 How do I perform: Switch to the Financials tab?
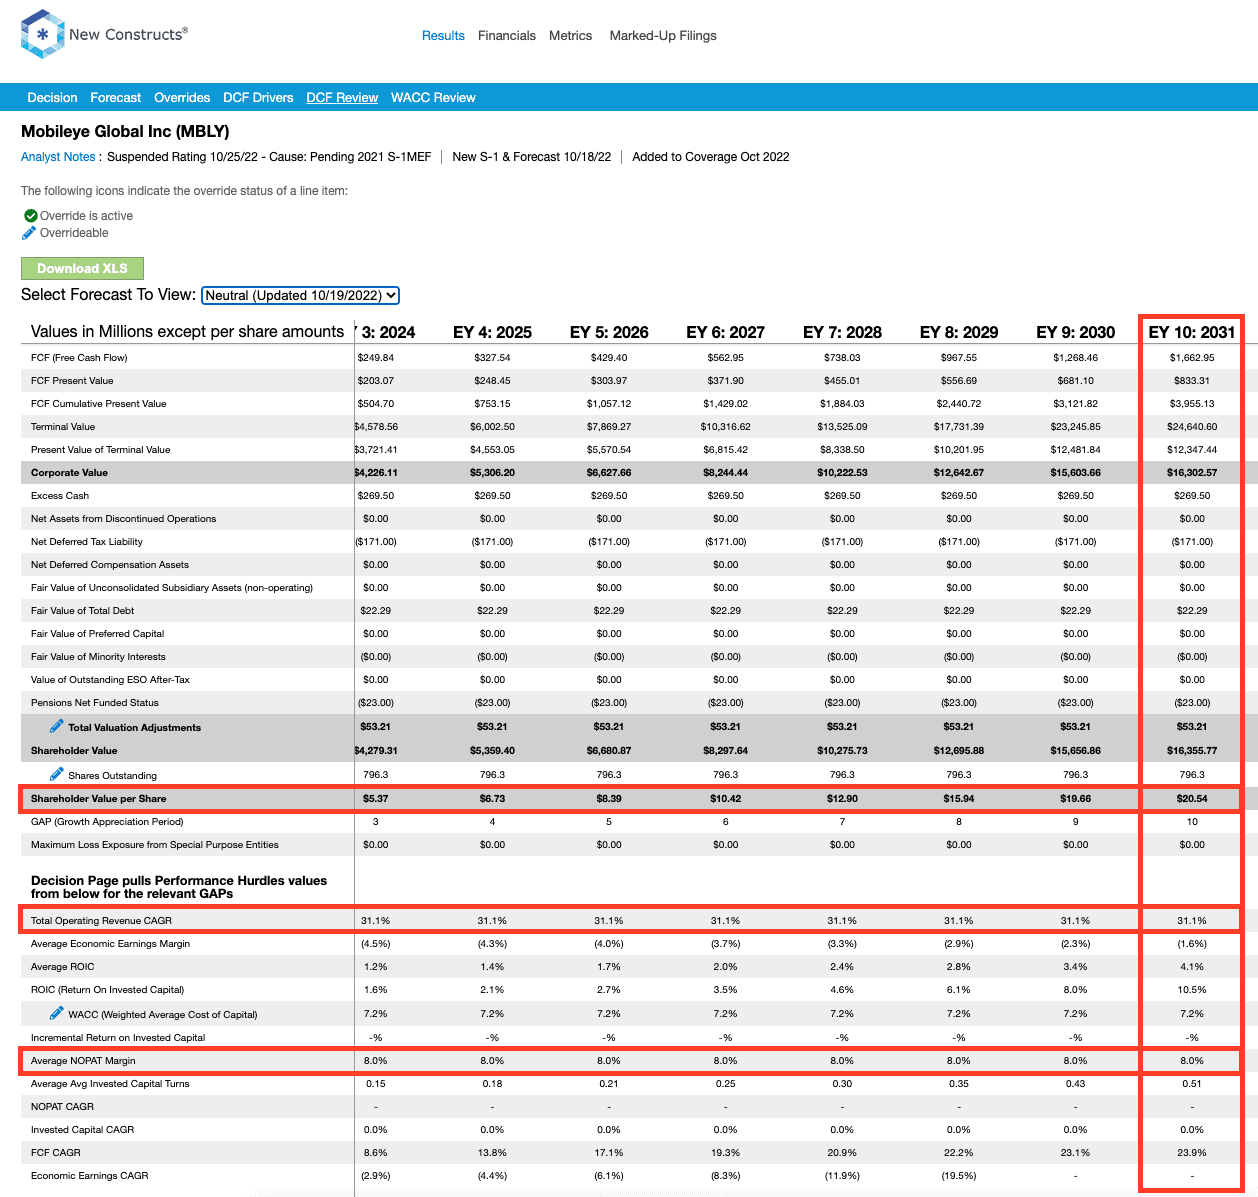[507, 36]
